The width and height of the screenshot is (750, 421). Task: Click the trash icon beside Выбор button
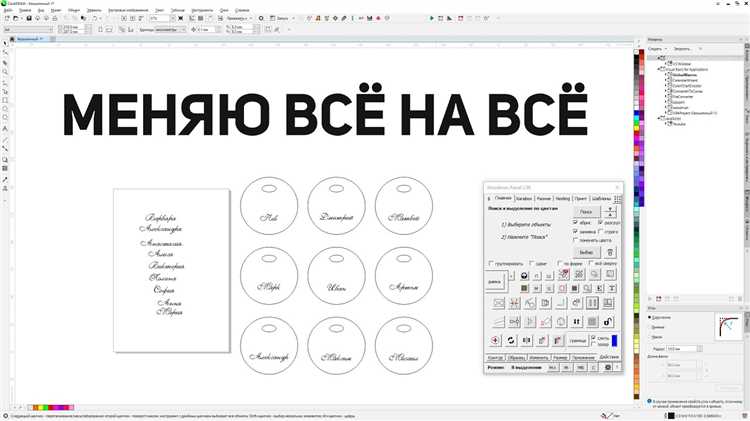pyautogui.click(x=610, y=253)
